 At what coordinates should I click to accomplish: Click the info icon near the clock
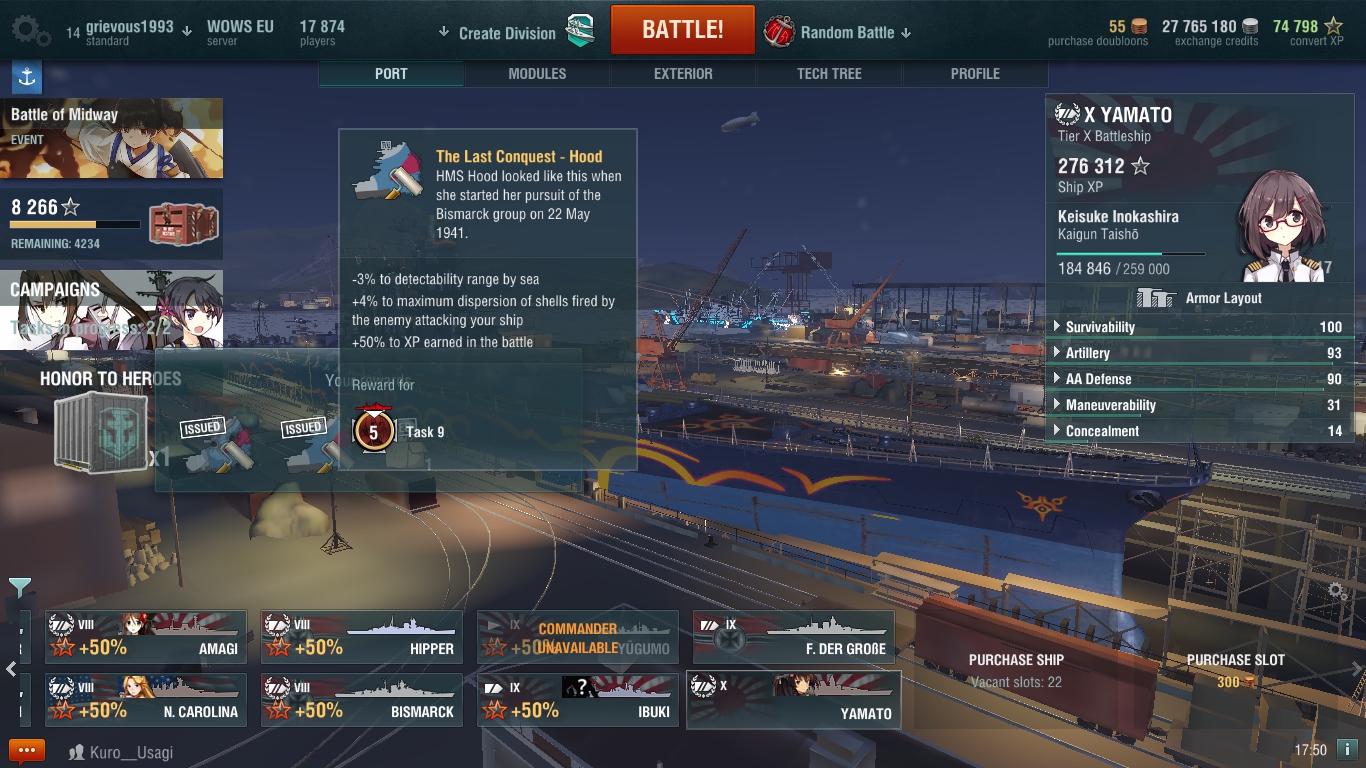click(1346, 749)
